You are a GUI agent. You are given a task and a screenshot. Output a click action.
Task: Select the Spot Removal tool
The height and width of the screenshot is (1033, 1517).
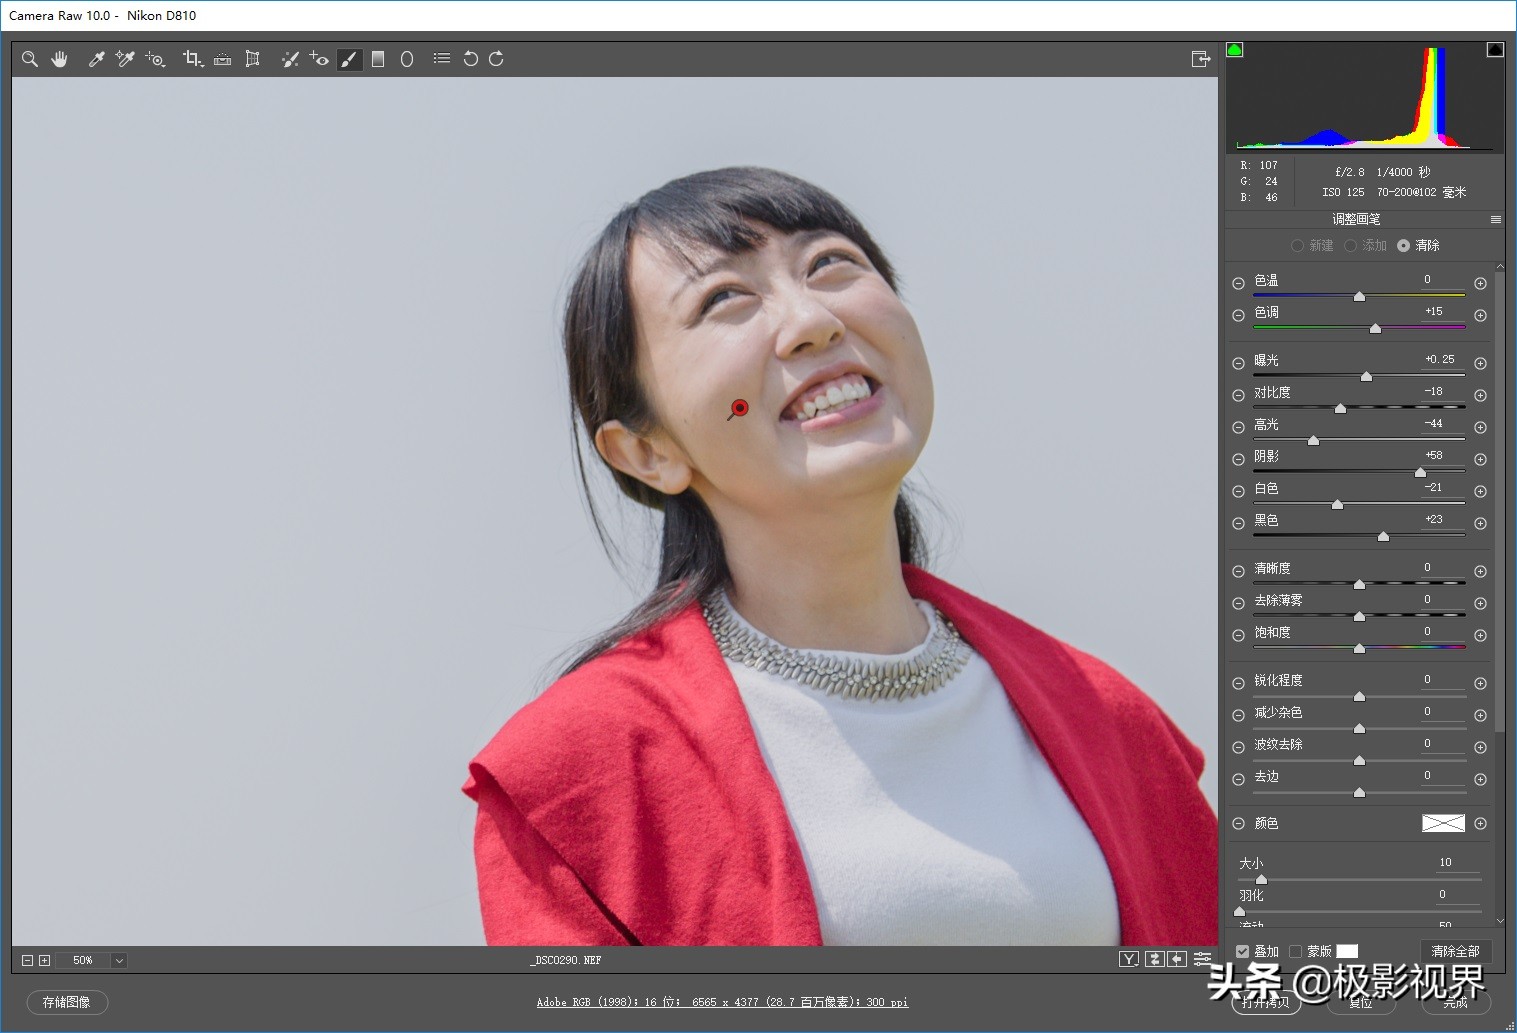click(x=290, y=59)
